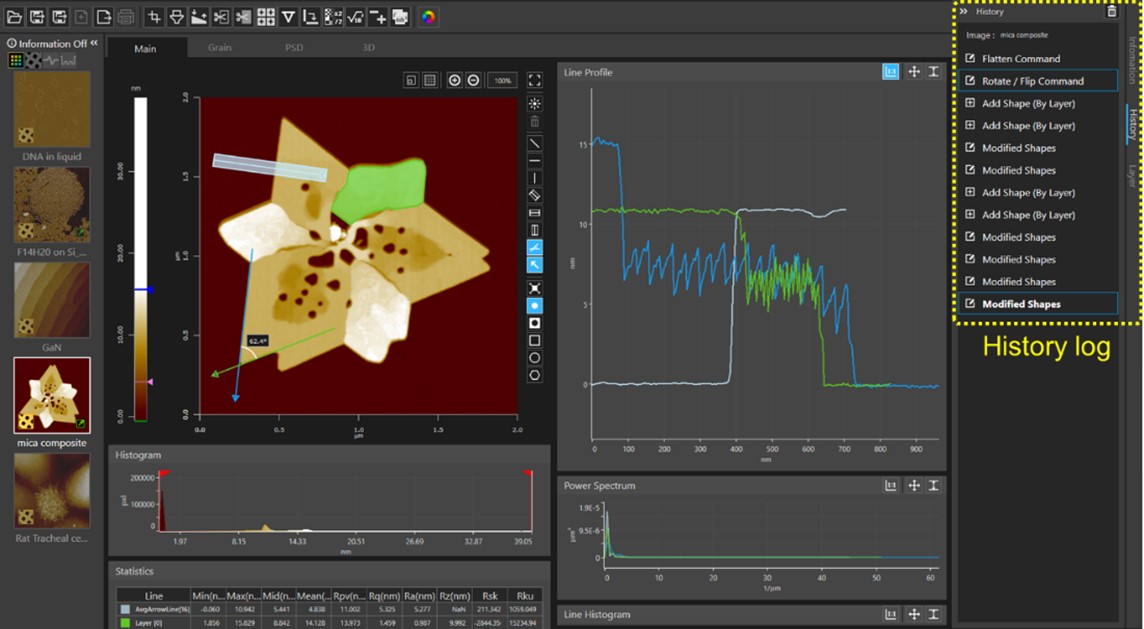Clear history using the trash icon
Screen dimensions: 1144x629
pyautogui.click(x=1111, y=12)
